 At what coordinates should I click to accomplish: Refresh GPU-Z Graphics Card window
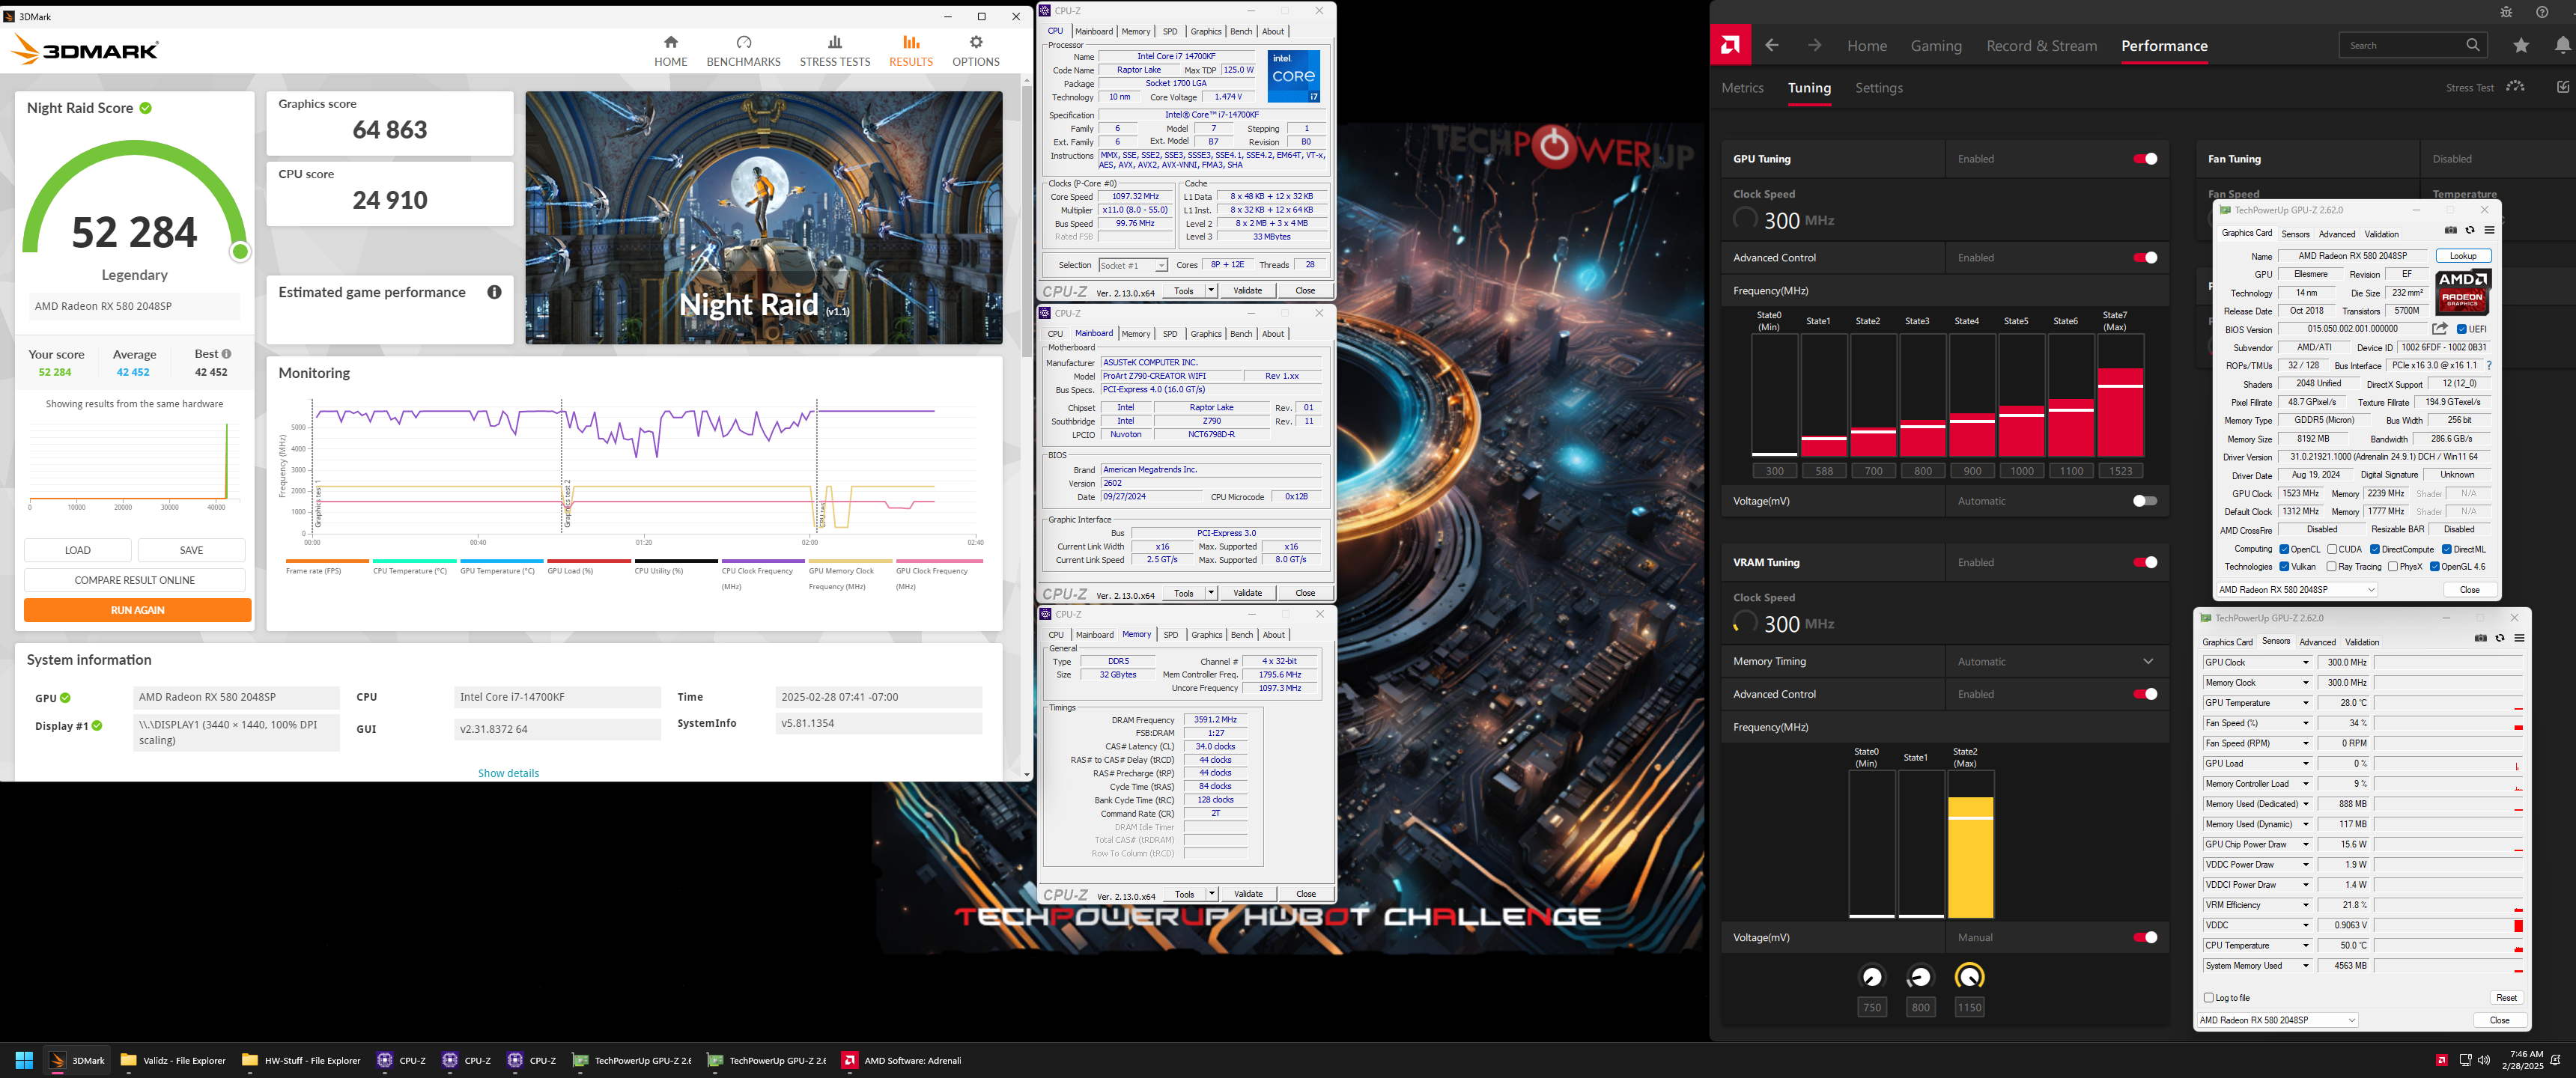(2469, 230)
